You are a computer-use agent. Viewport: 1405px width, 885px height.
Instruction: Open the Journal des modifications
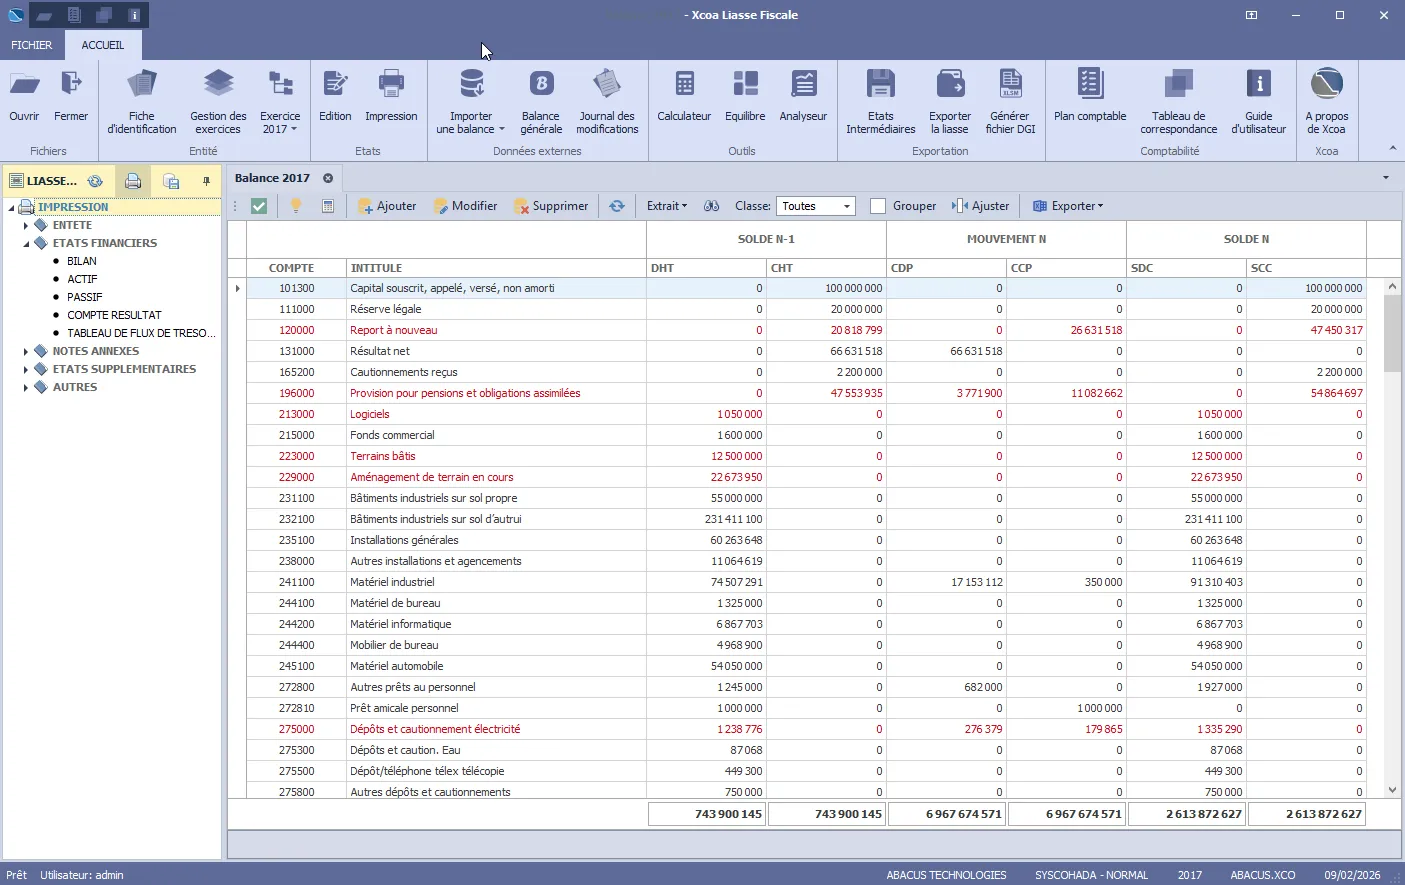(607, 100)
